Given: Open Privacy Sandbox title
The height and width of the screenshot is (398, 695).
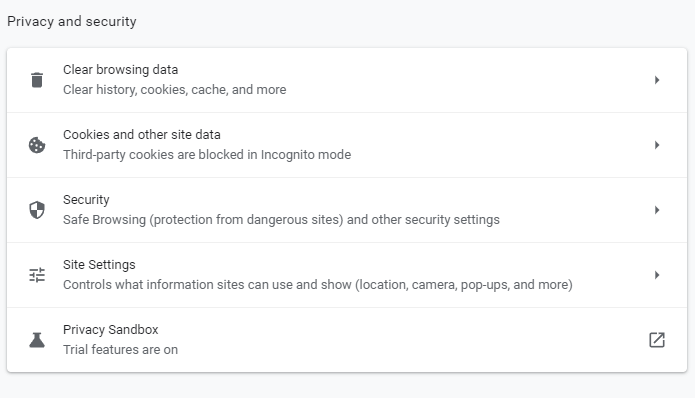Looking at the screenshot, I should 111,330.
